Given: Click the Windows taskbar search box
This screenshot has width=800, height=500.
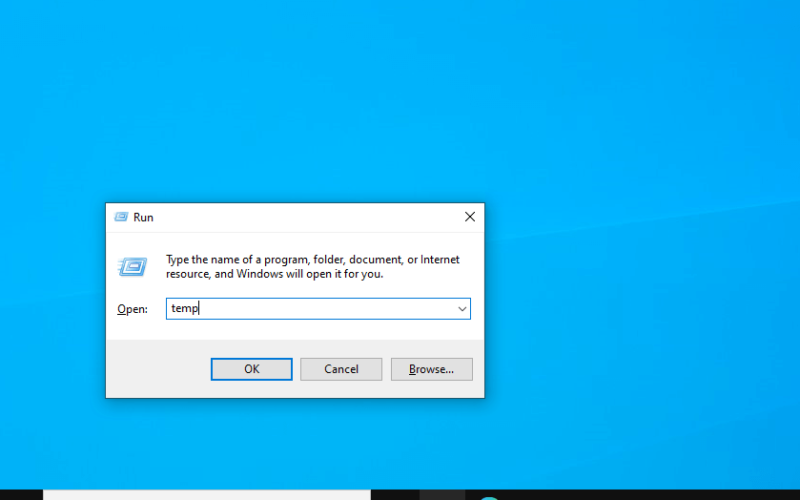Looking at the screenshot, I should point(207,495).
